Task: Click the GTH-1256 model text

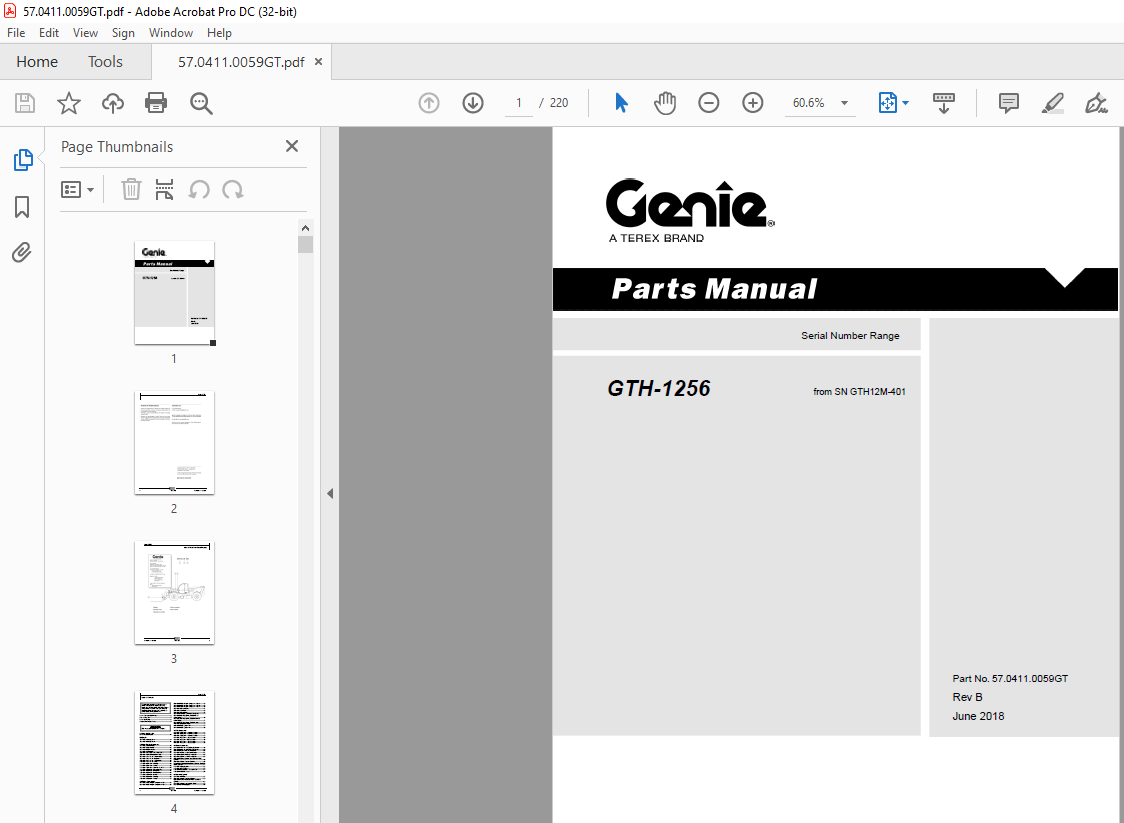Action: click(x=659, y=389)
